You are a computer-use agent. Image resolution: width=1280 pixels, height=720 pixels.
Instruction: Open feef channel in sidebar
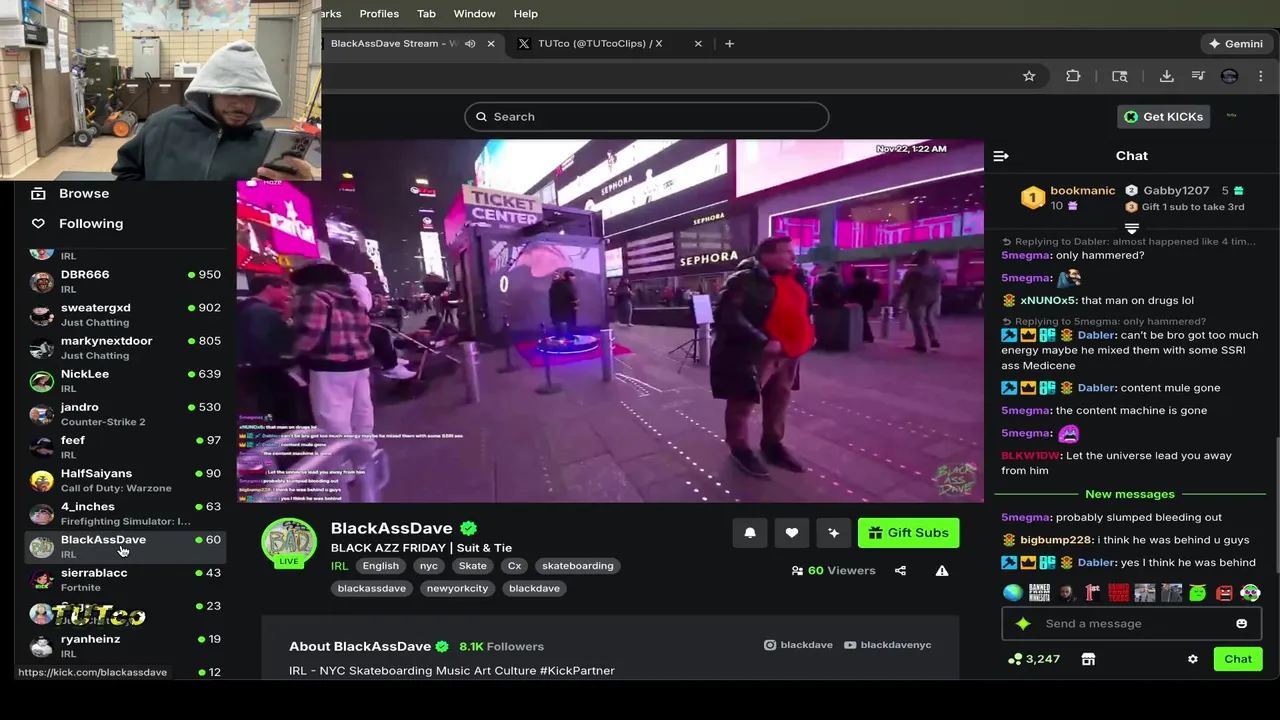pos(125,447)
